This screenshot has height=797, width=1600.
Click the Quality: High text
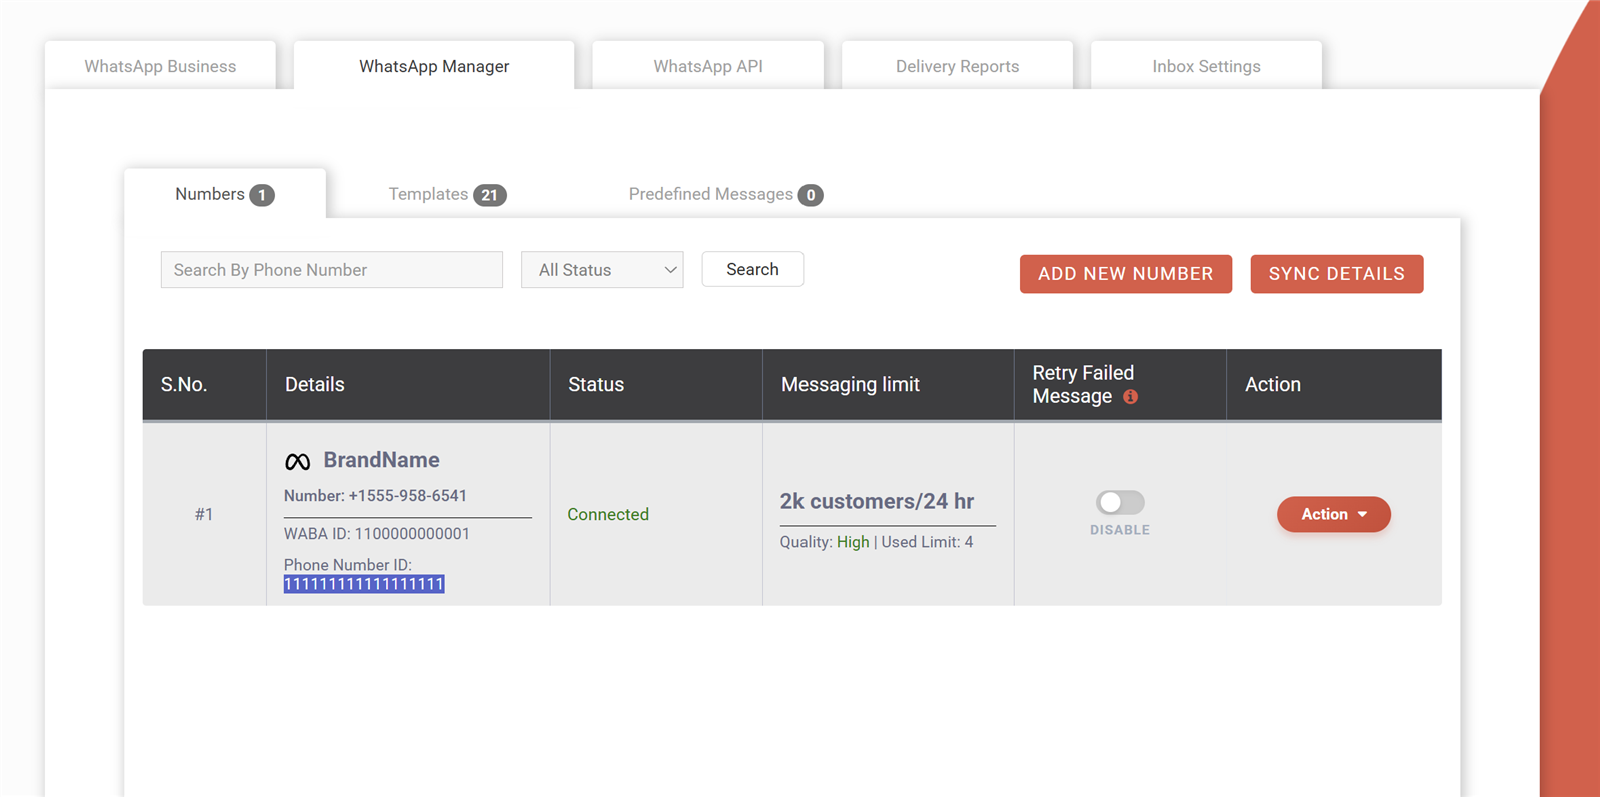pyautogui.click(x=825, y=542)
